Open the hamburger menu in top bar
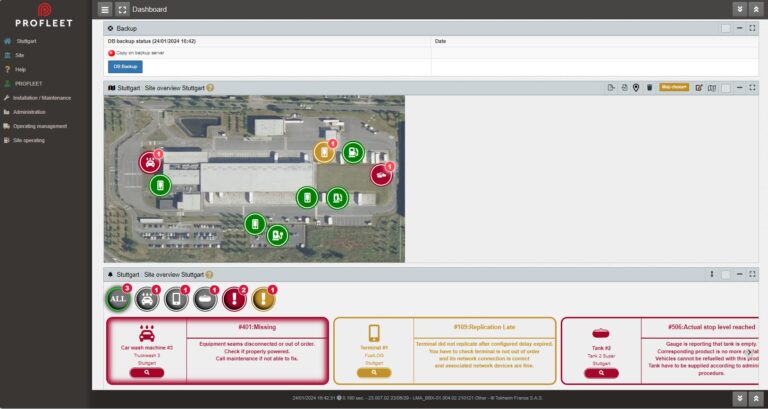The height and width of the screenshot is (409, 768). (x=105, y=9)
